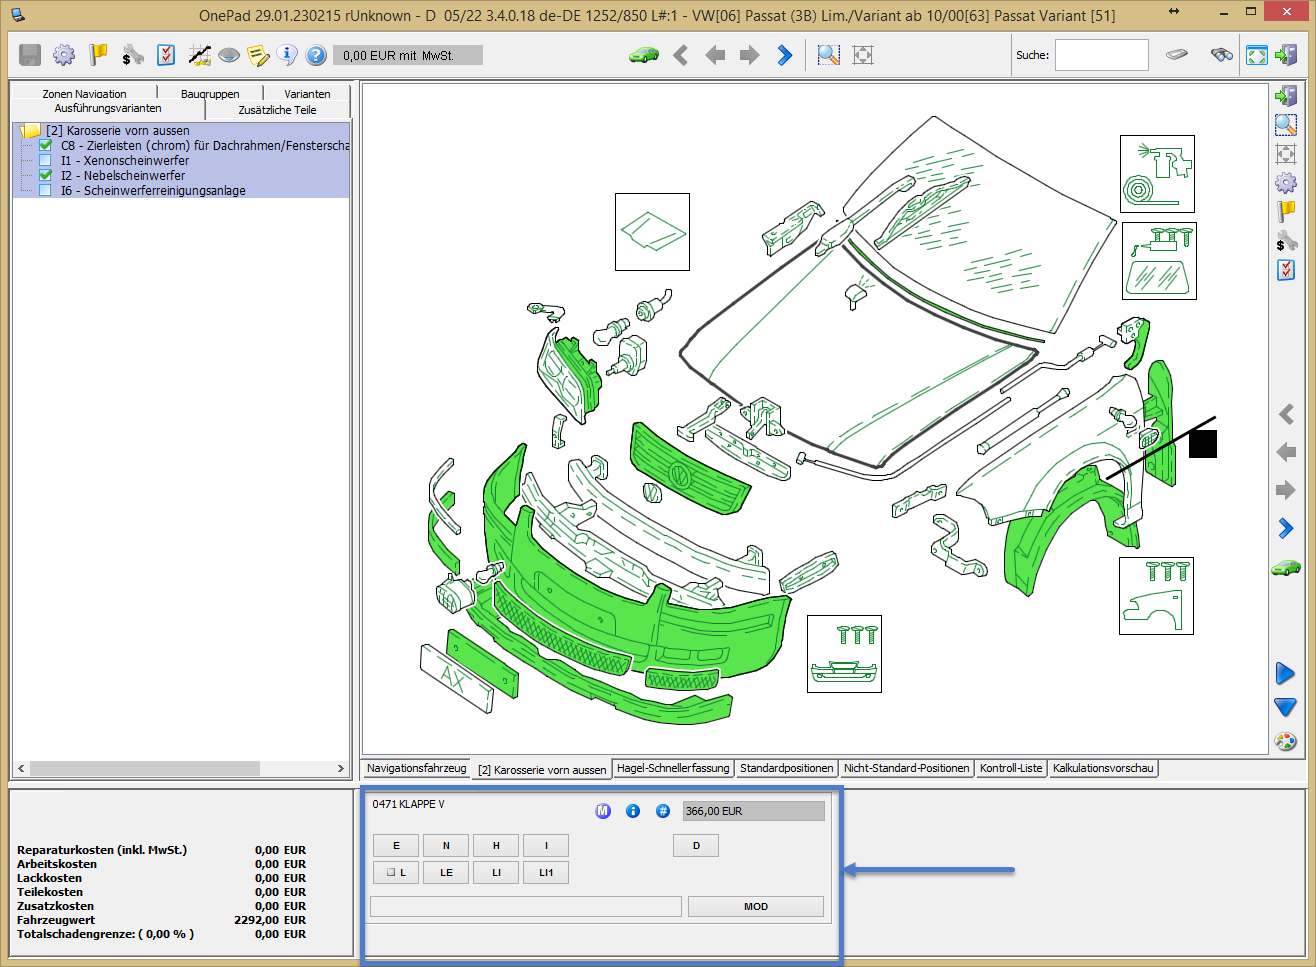Screen dimensions: 1316x967
Task: Click into the Suche search field
Action: (1102, 55)
